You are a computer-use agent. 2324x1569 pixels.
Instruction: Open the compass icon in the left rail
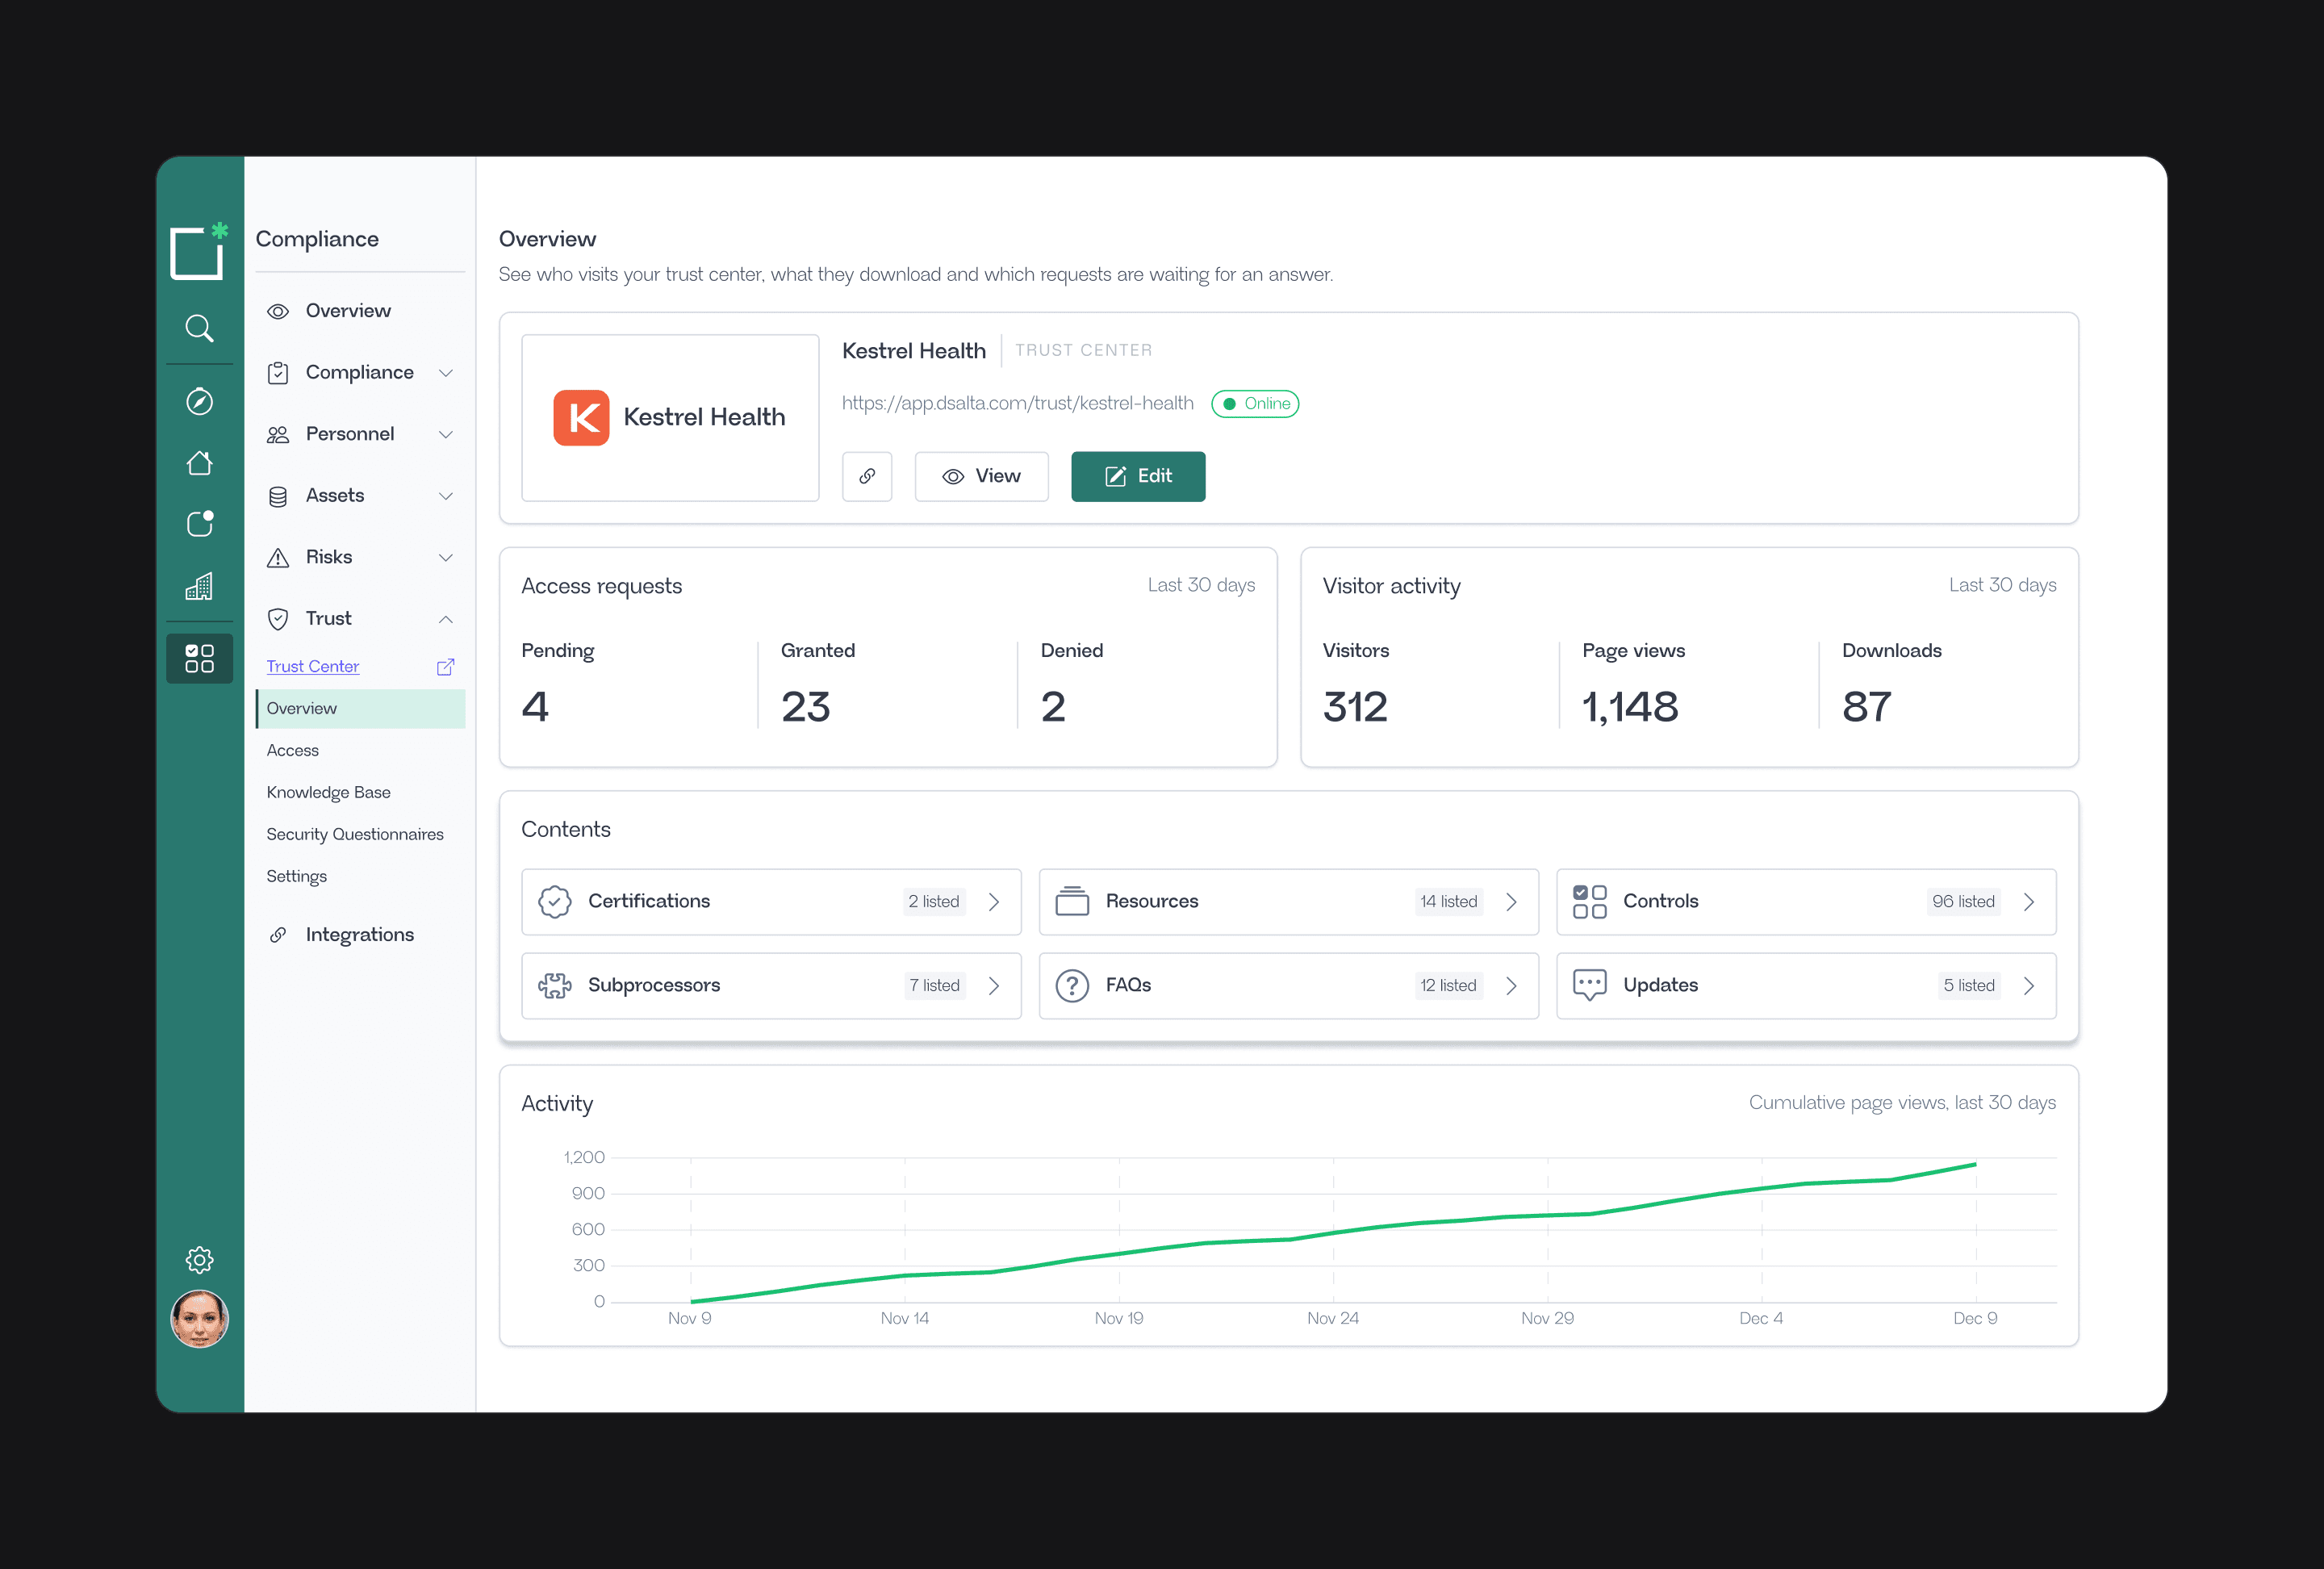[x=199, y=401]
